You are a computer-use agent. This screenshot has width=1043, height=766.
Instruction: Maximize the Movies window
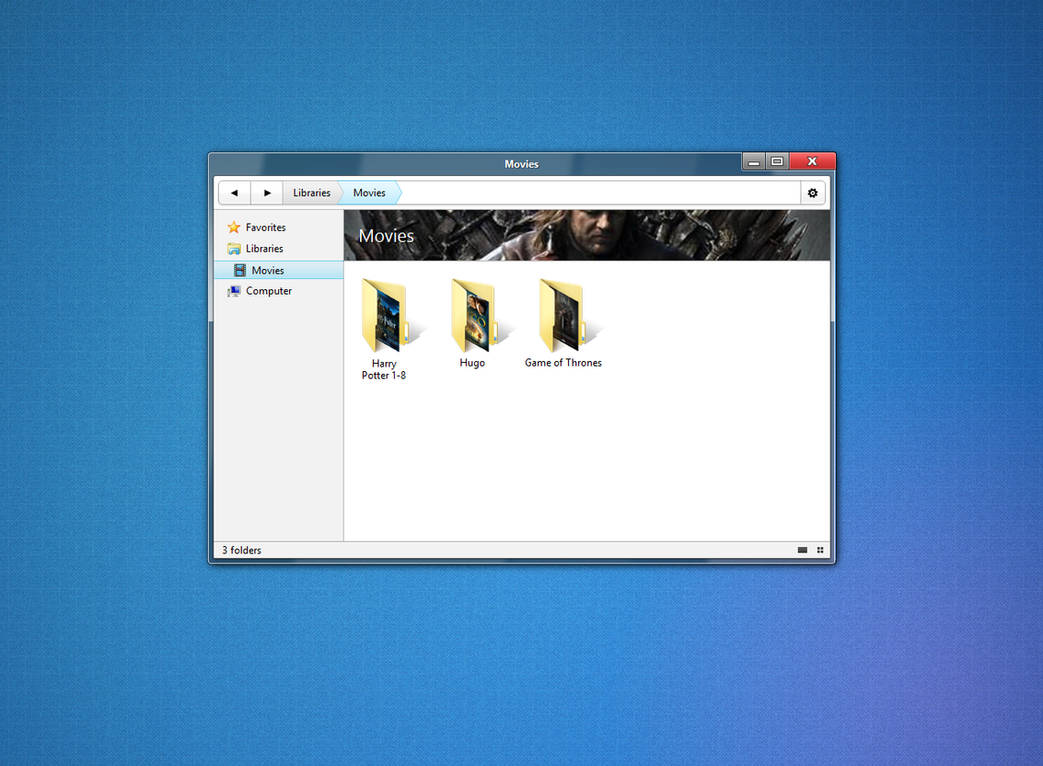(777, 162)
